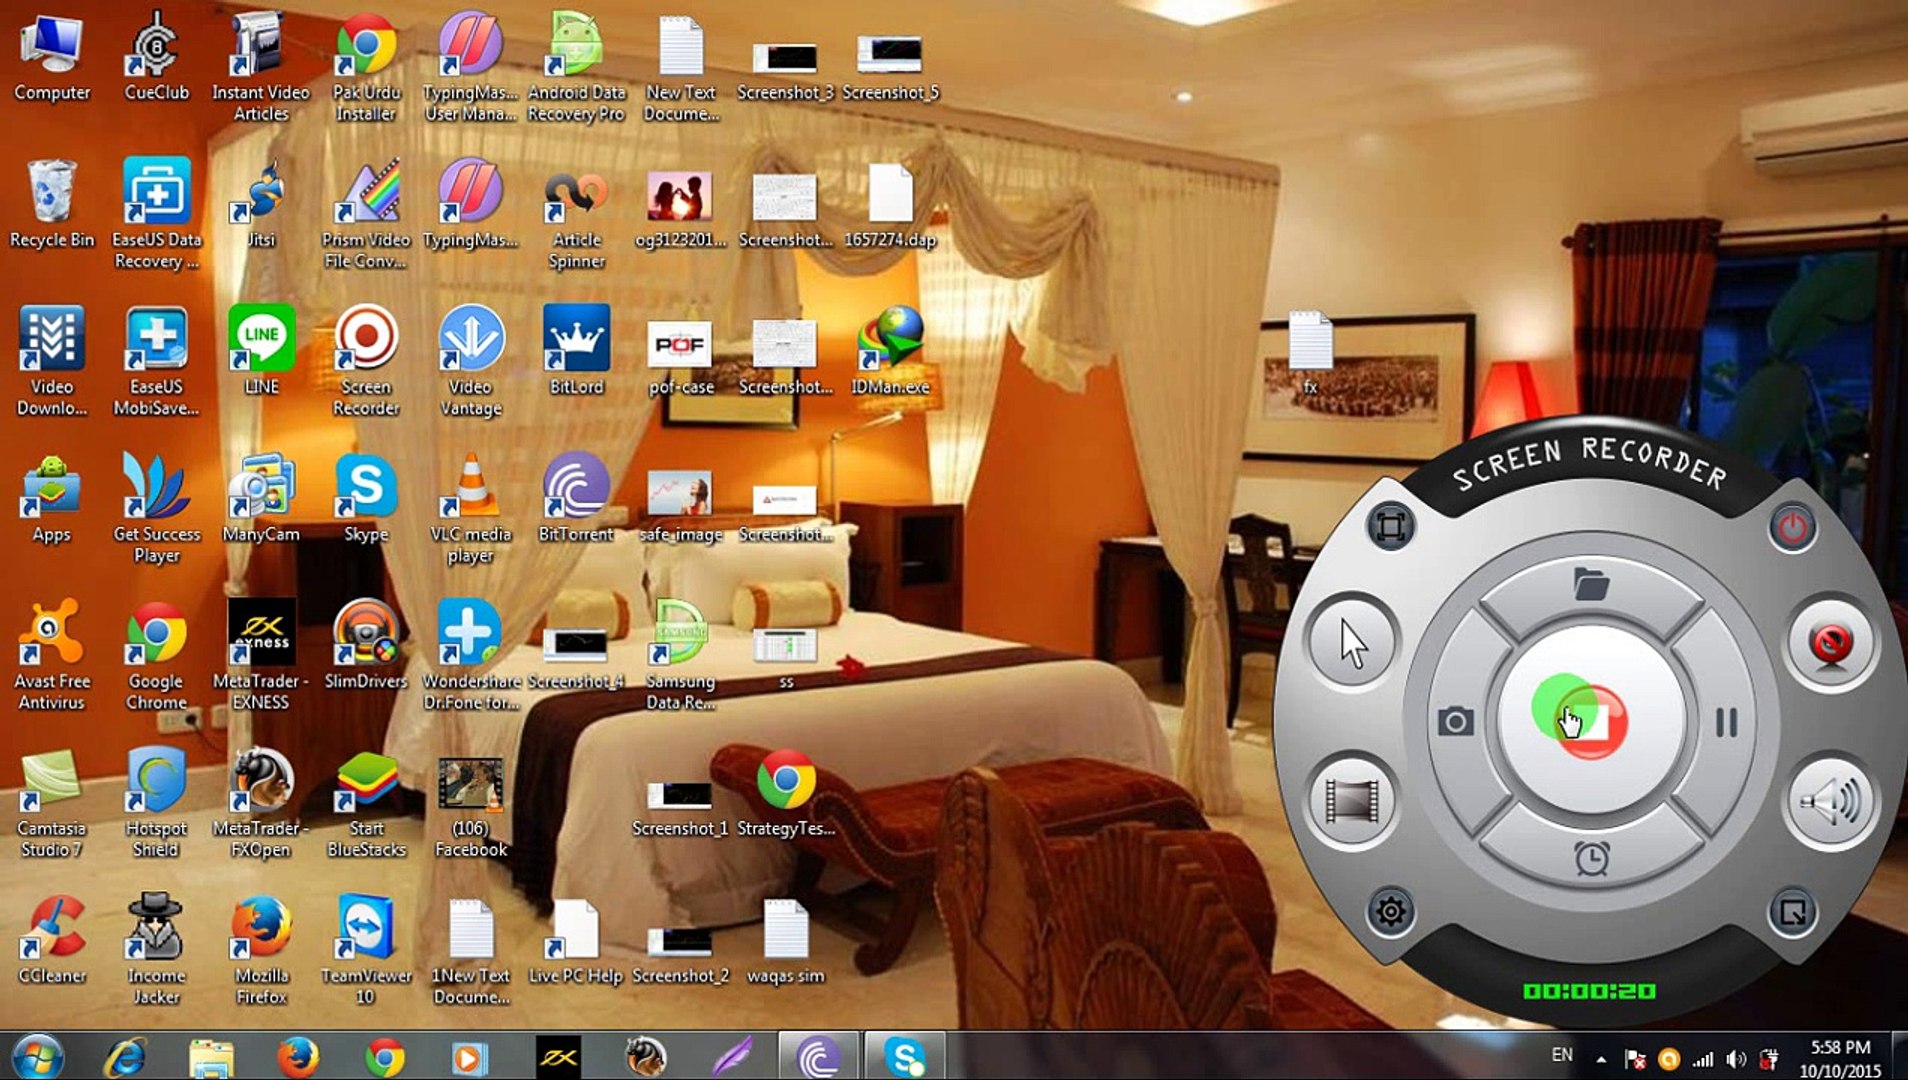This screenshot has height=1080, width=1908.
Task: Open the Windows Start menu
Action: 36,1057
